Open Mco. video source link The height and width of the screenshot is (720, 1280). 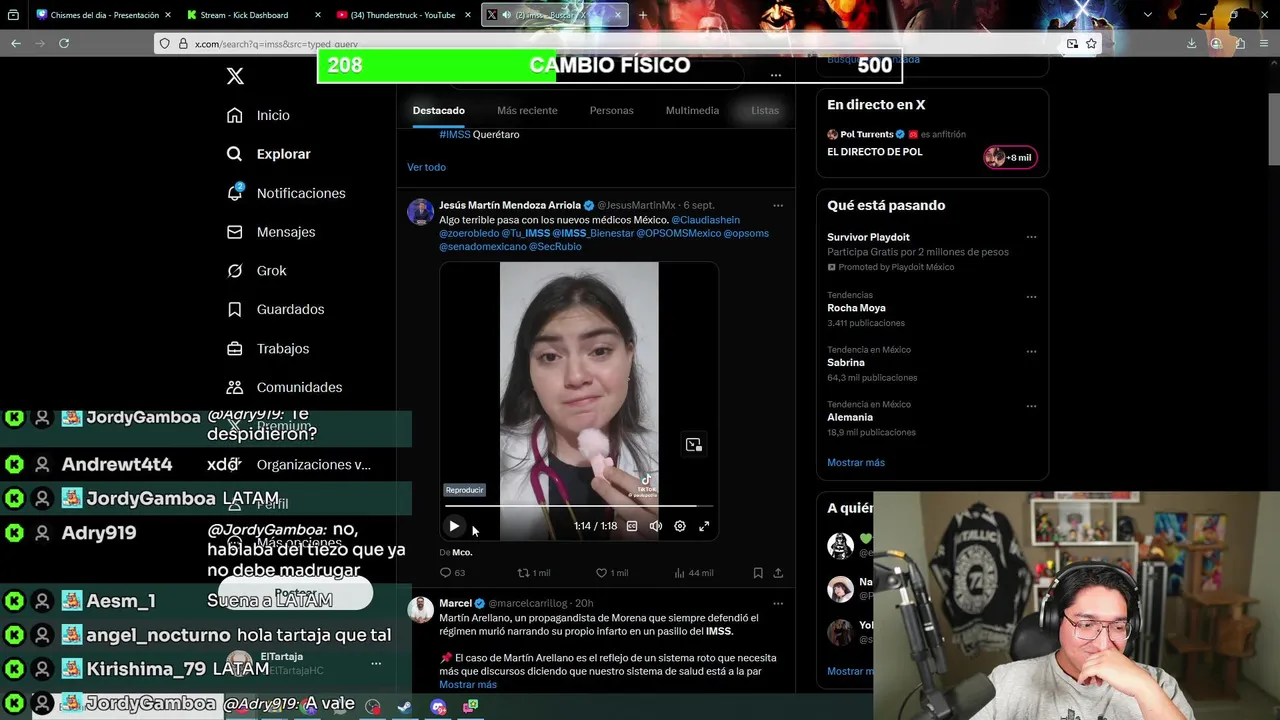coord(462,552)
